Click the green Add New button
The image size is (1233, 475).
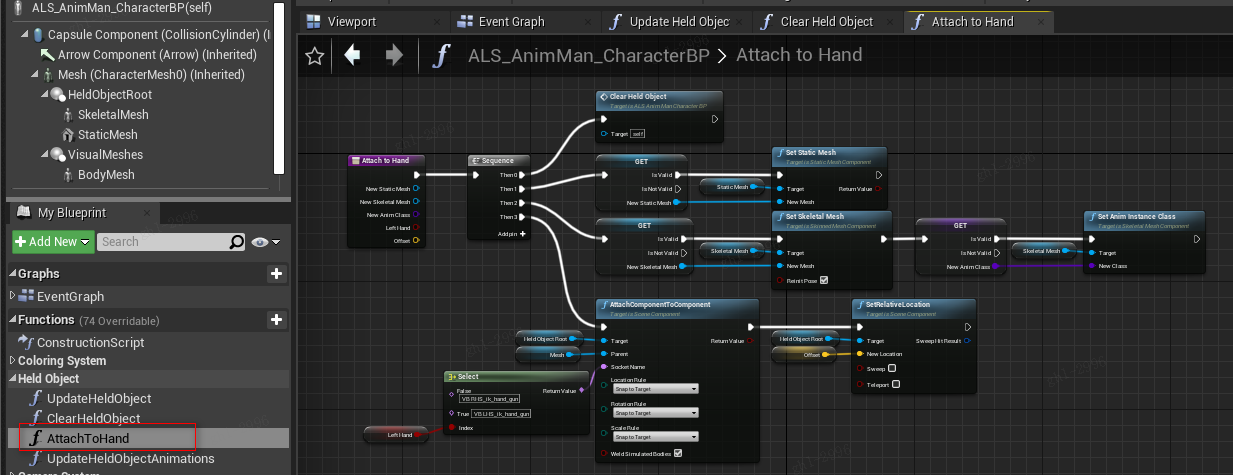[53, 242]
